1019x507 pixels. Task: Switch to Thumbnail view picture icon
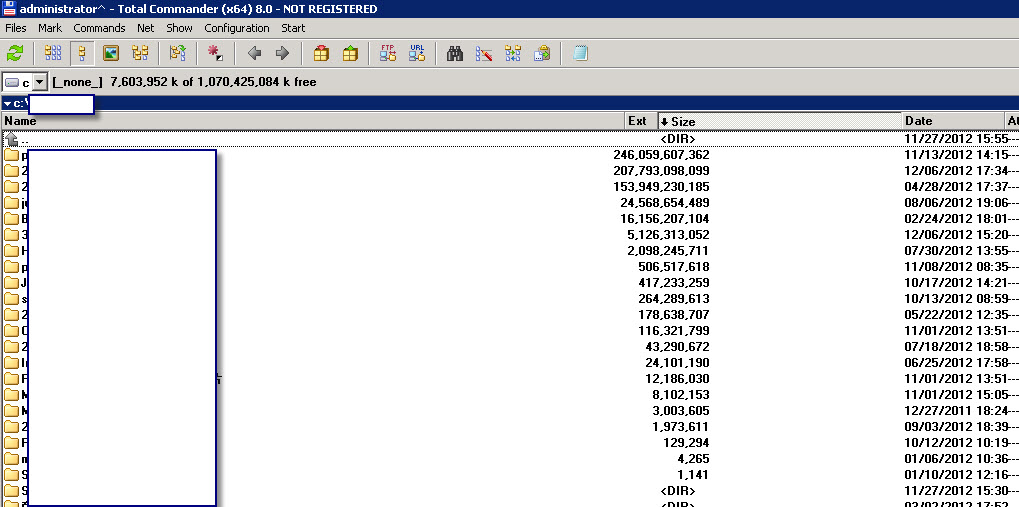(x=111, y=53)
